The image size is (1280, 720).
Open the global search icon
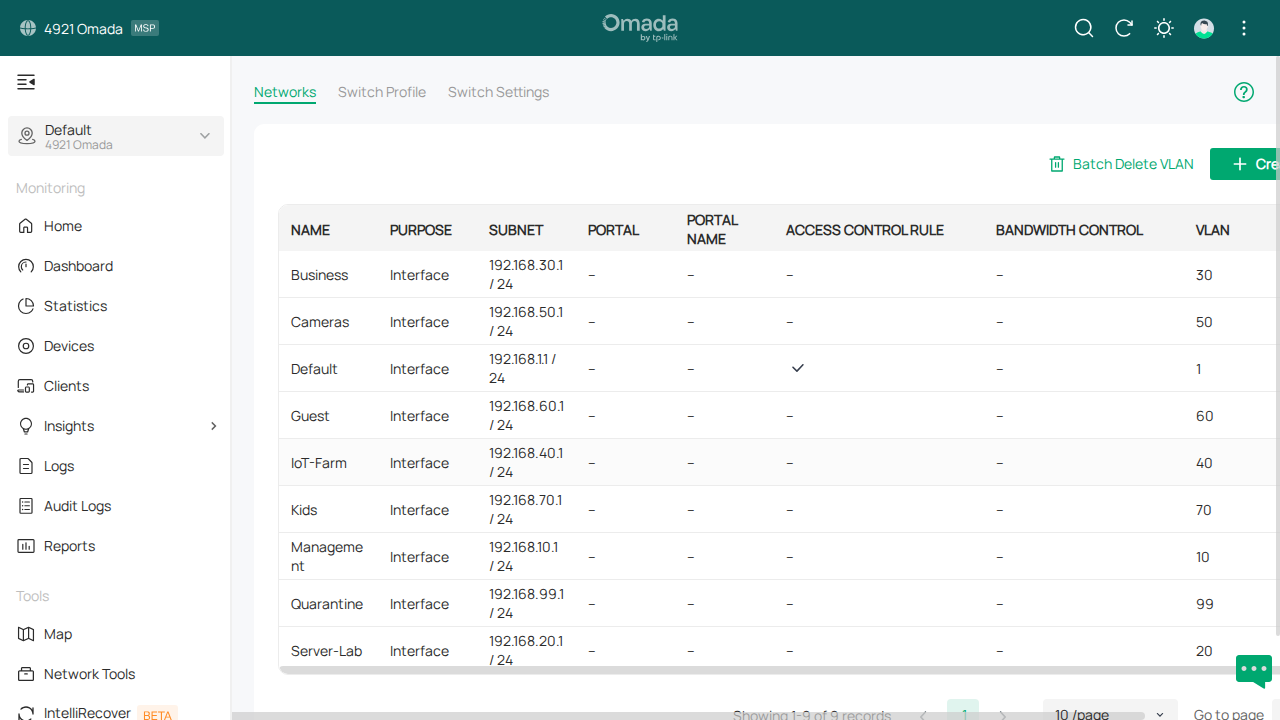(x=1083, y=28)
